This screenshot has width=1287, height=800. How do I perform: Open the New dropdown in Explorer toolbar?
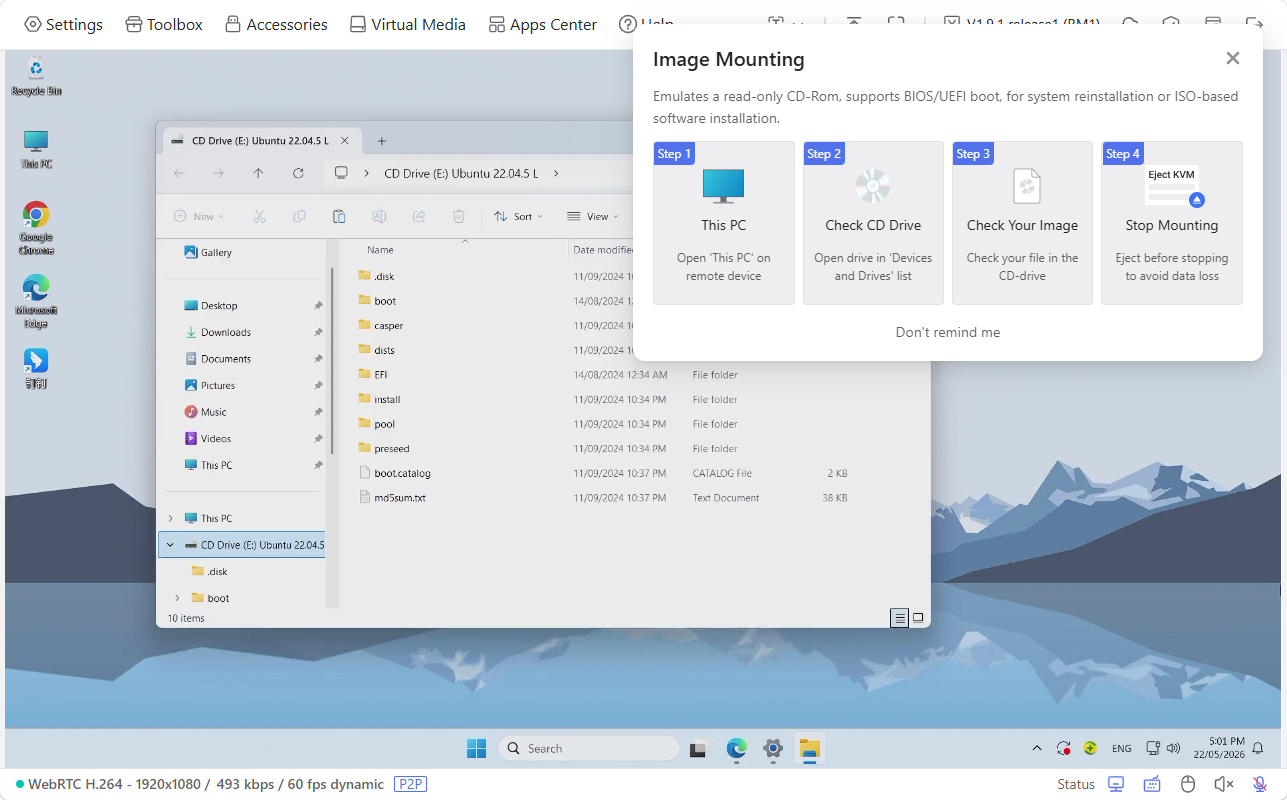(x=198, y=216)
